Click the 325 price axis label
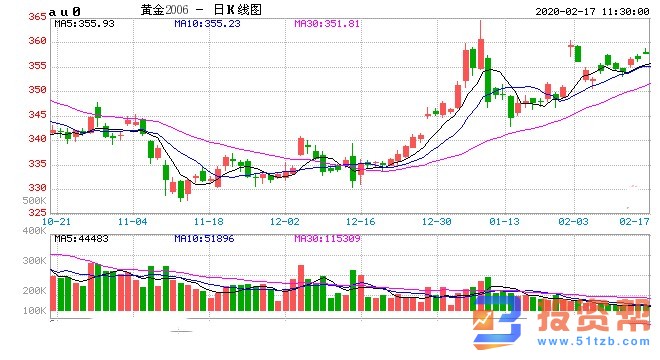The image size is (660, 360). [37, 213]
